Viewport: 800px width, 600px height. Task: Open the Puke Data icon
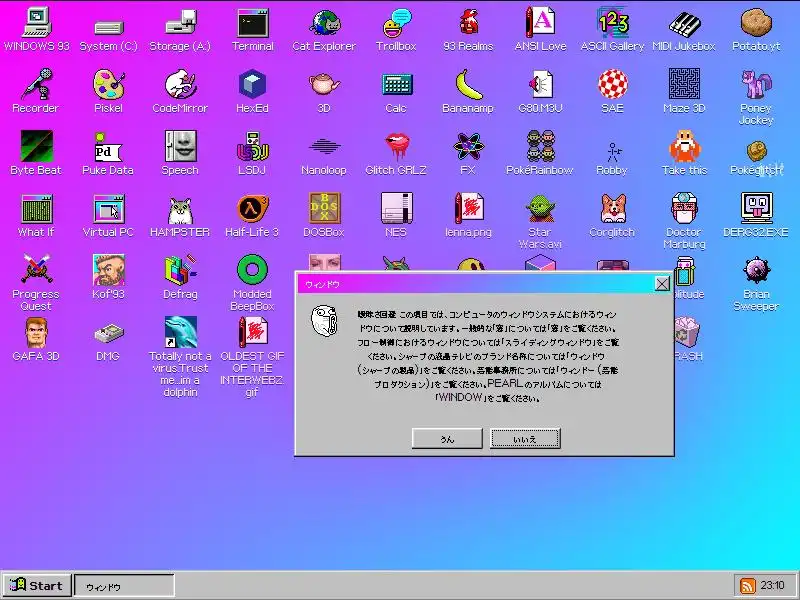pos(108,147)
